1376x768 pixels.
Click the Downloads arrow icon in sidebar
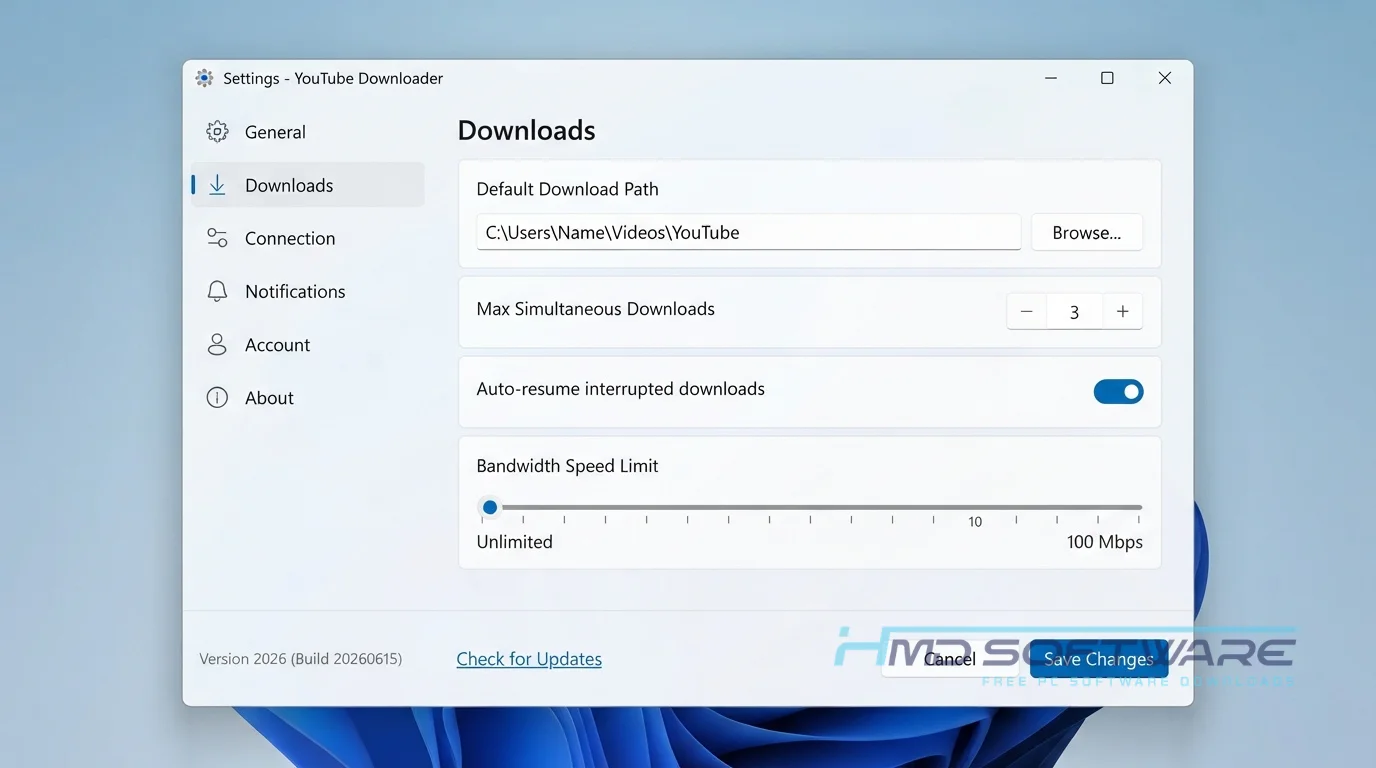click(x=217, y=185)
